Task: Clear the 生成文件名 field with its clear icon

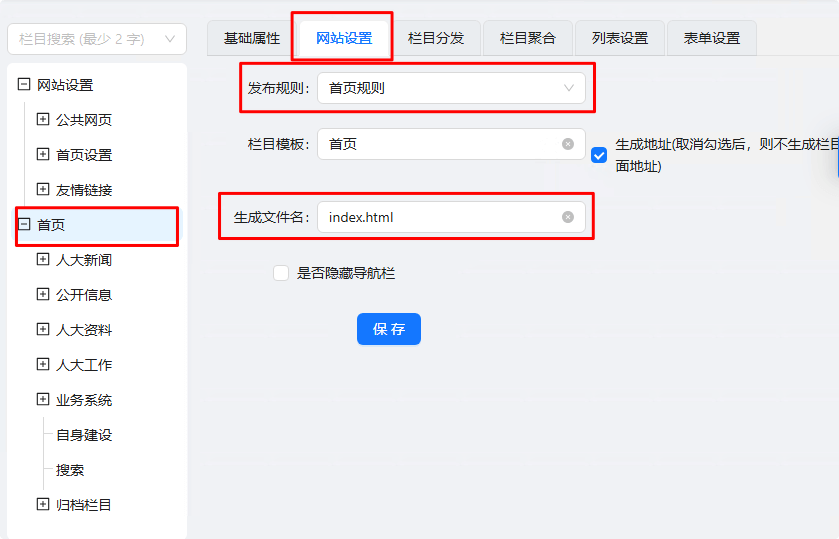Action: (x=568, y=217)
